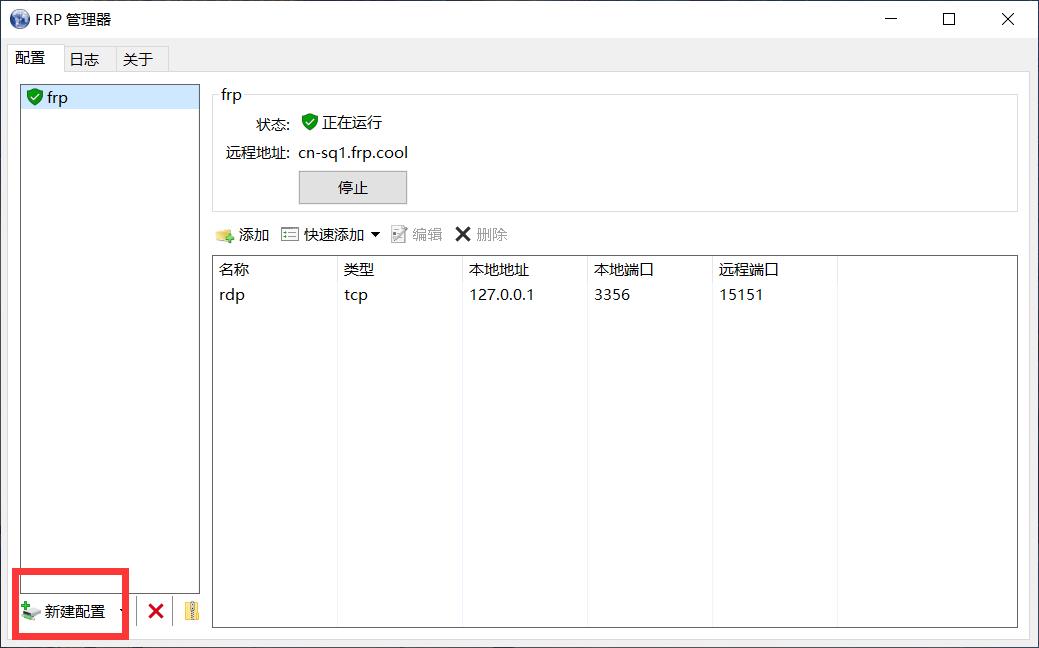Click the 删除 toolbar button
The height and width of the screenshot is (648, 1039).
(481, 235)
